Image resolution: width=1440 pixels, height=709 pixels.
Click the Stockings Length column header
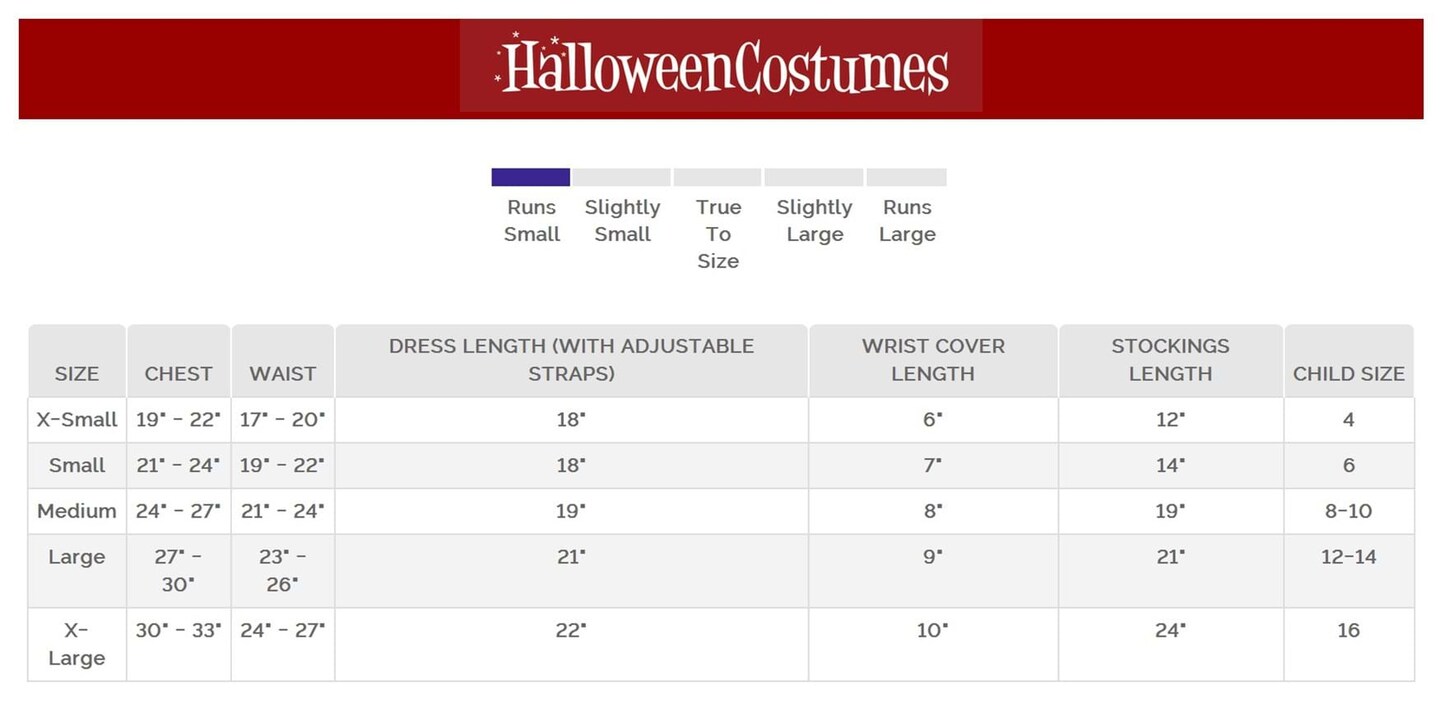coord(1170,360)
